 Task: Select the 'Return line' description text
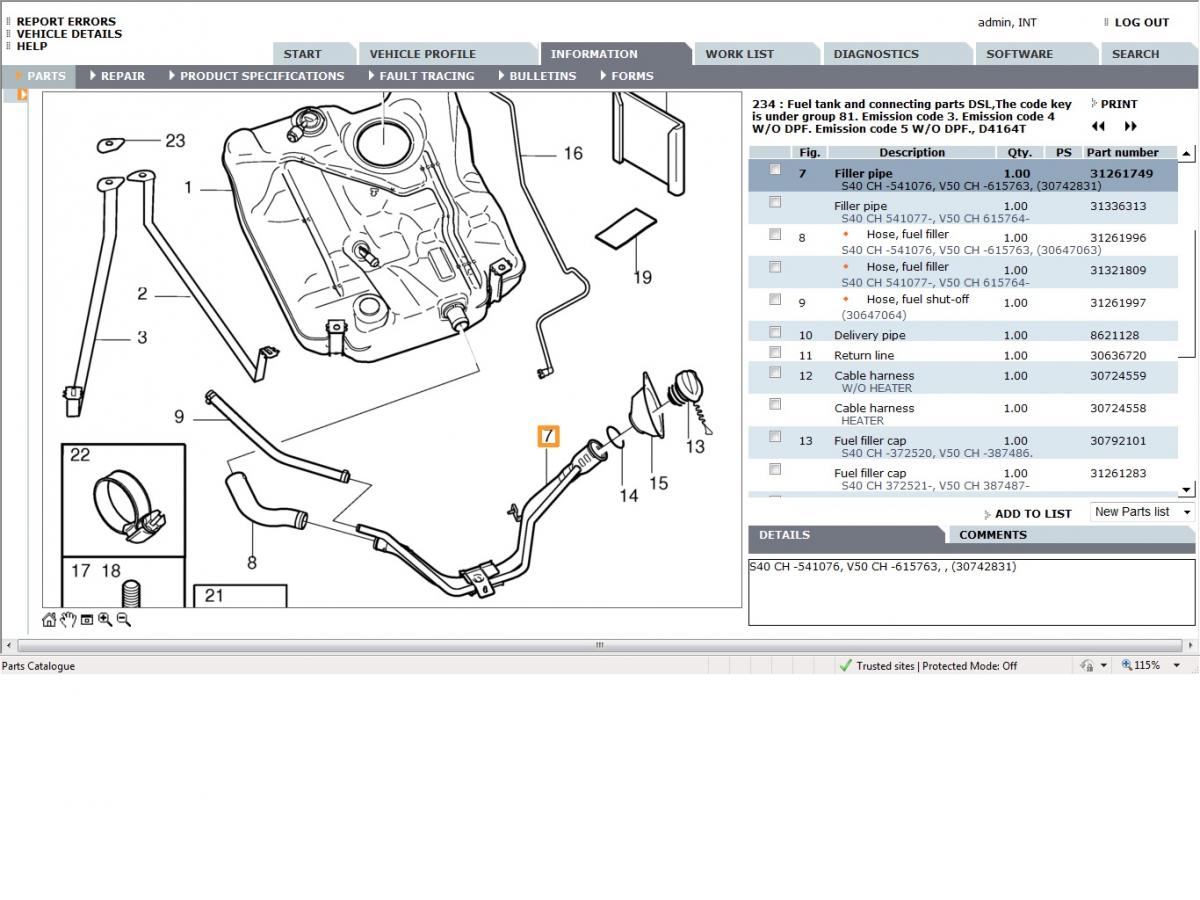864,356
